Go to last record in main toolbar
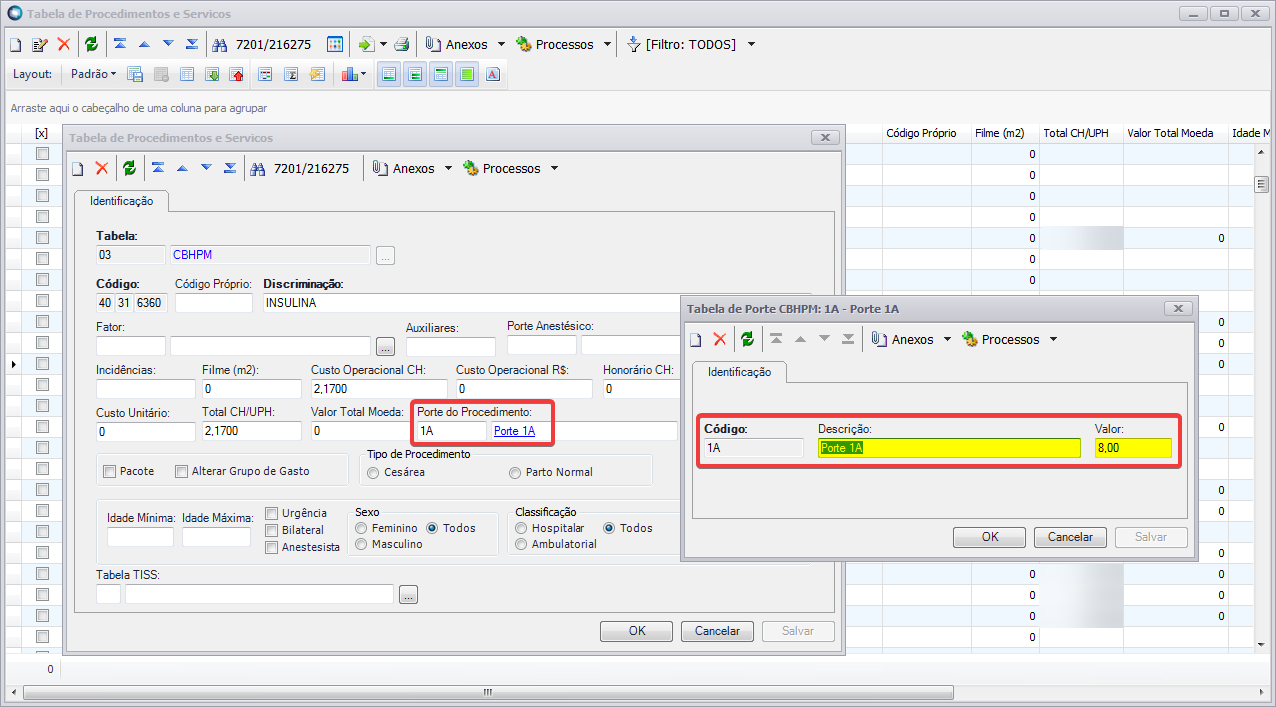The image size is (1276, 707). [192, 45]
